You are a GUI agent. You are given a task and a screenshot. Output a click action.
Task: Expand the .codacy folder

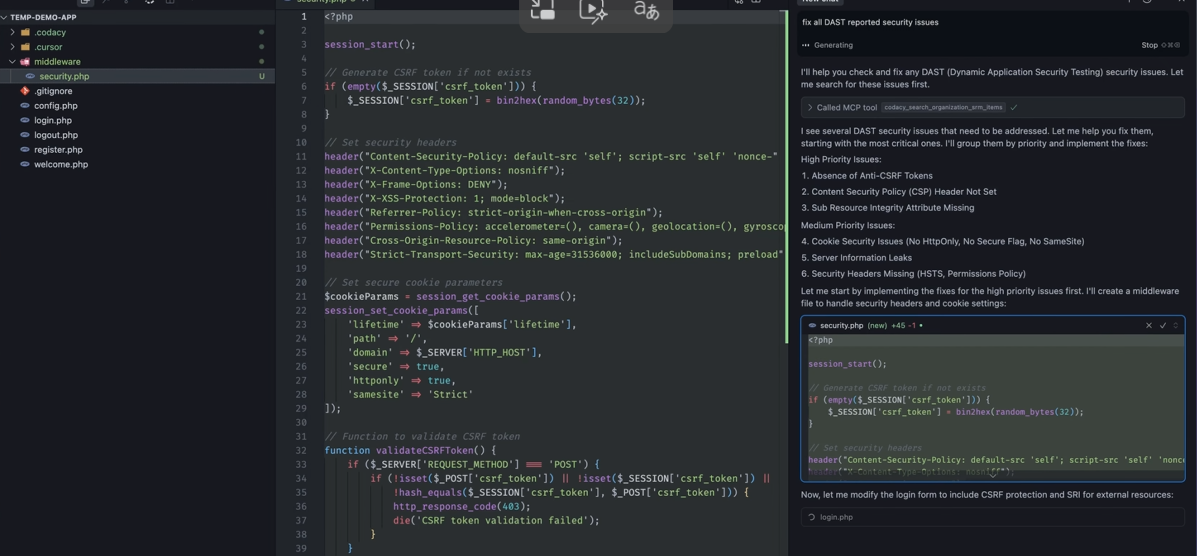click(12, 32)
